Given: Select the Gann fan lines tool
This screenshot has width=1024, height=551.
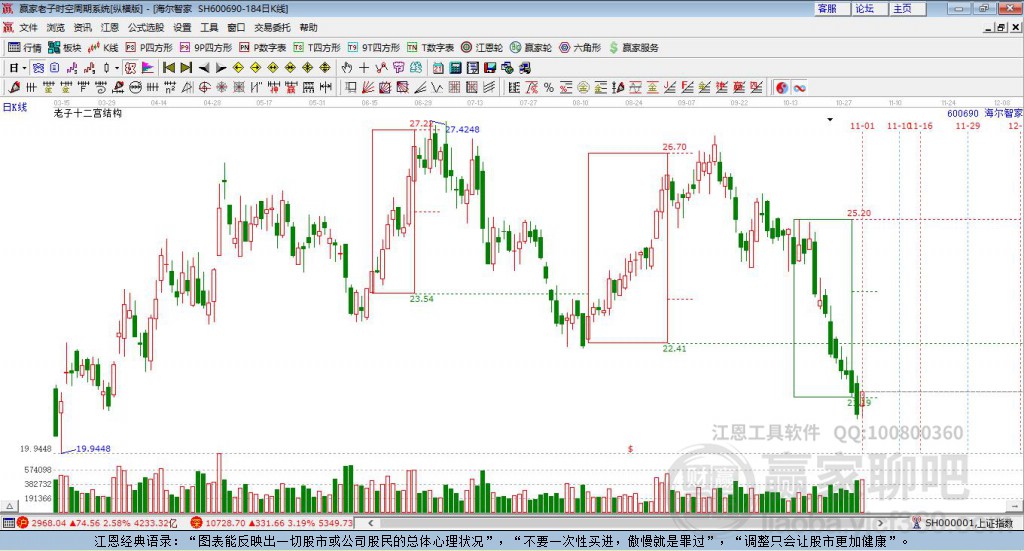Looking at the screenshot, I should tap(368, 87).
